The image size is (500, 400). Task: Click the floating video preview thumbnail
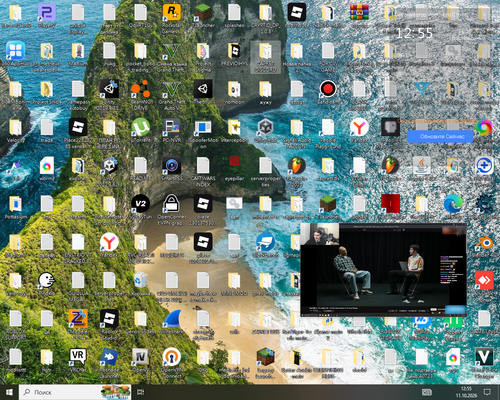click(383, 270)
